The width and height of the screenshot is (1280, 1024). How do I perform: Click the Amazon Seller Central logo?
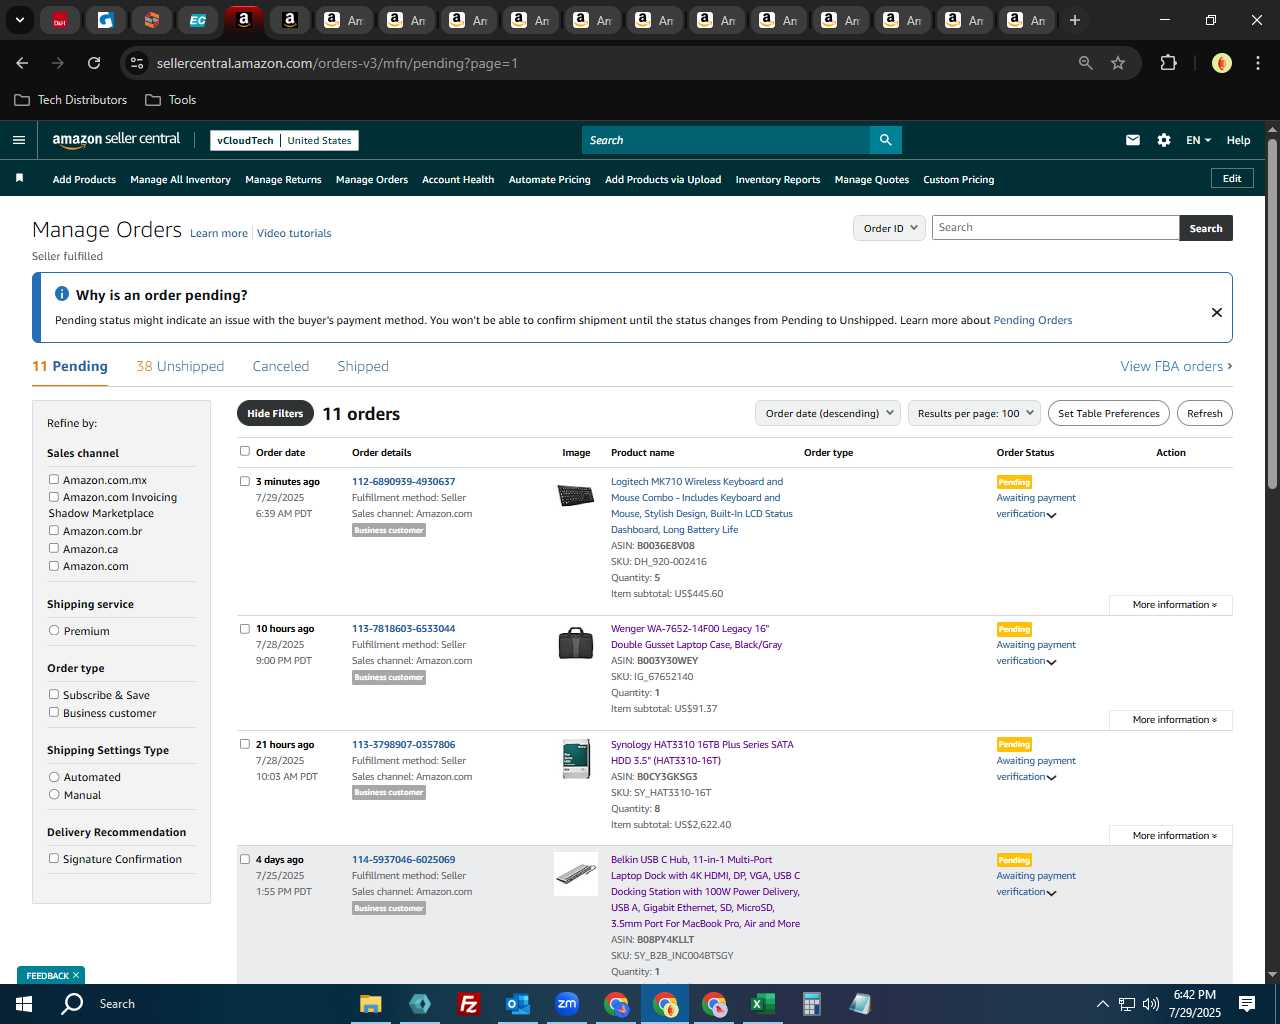(x=116, y=140)
